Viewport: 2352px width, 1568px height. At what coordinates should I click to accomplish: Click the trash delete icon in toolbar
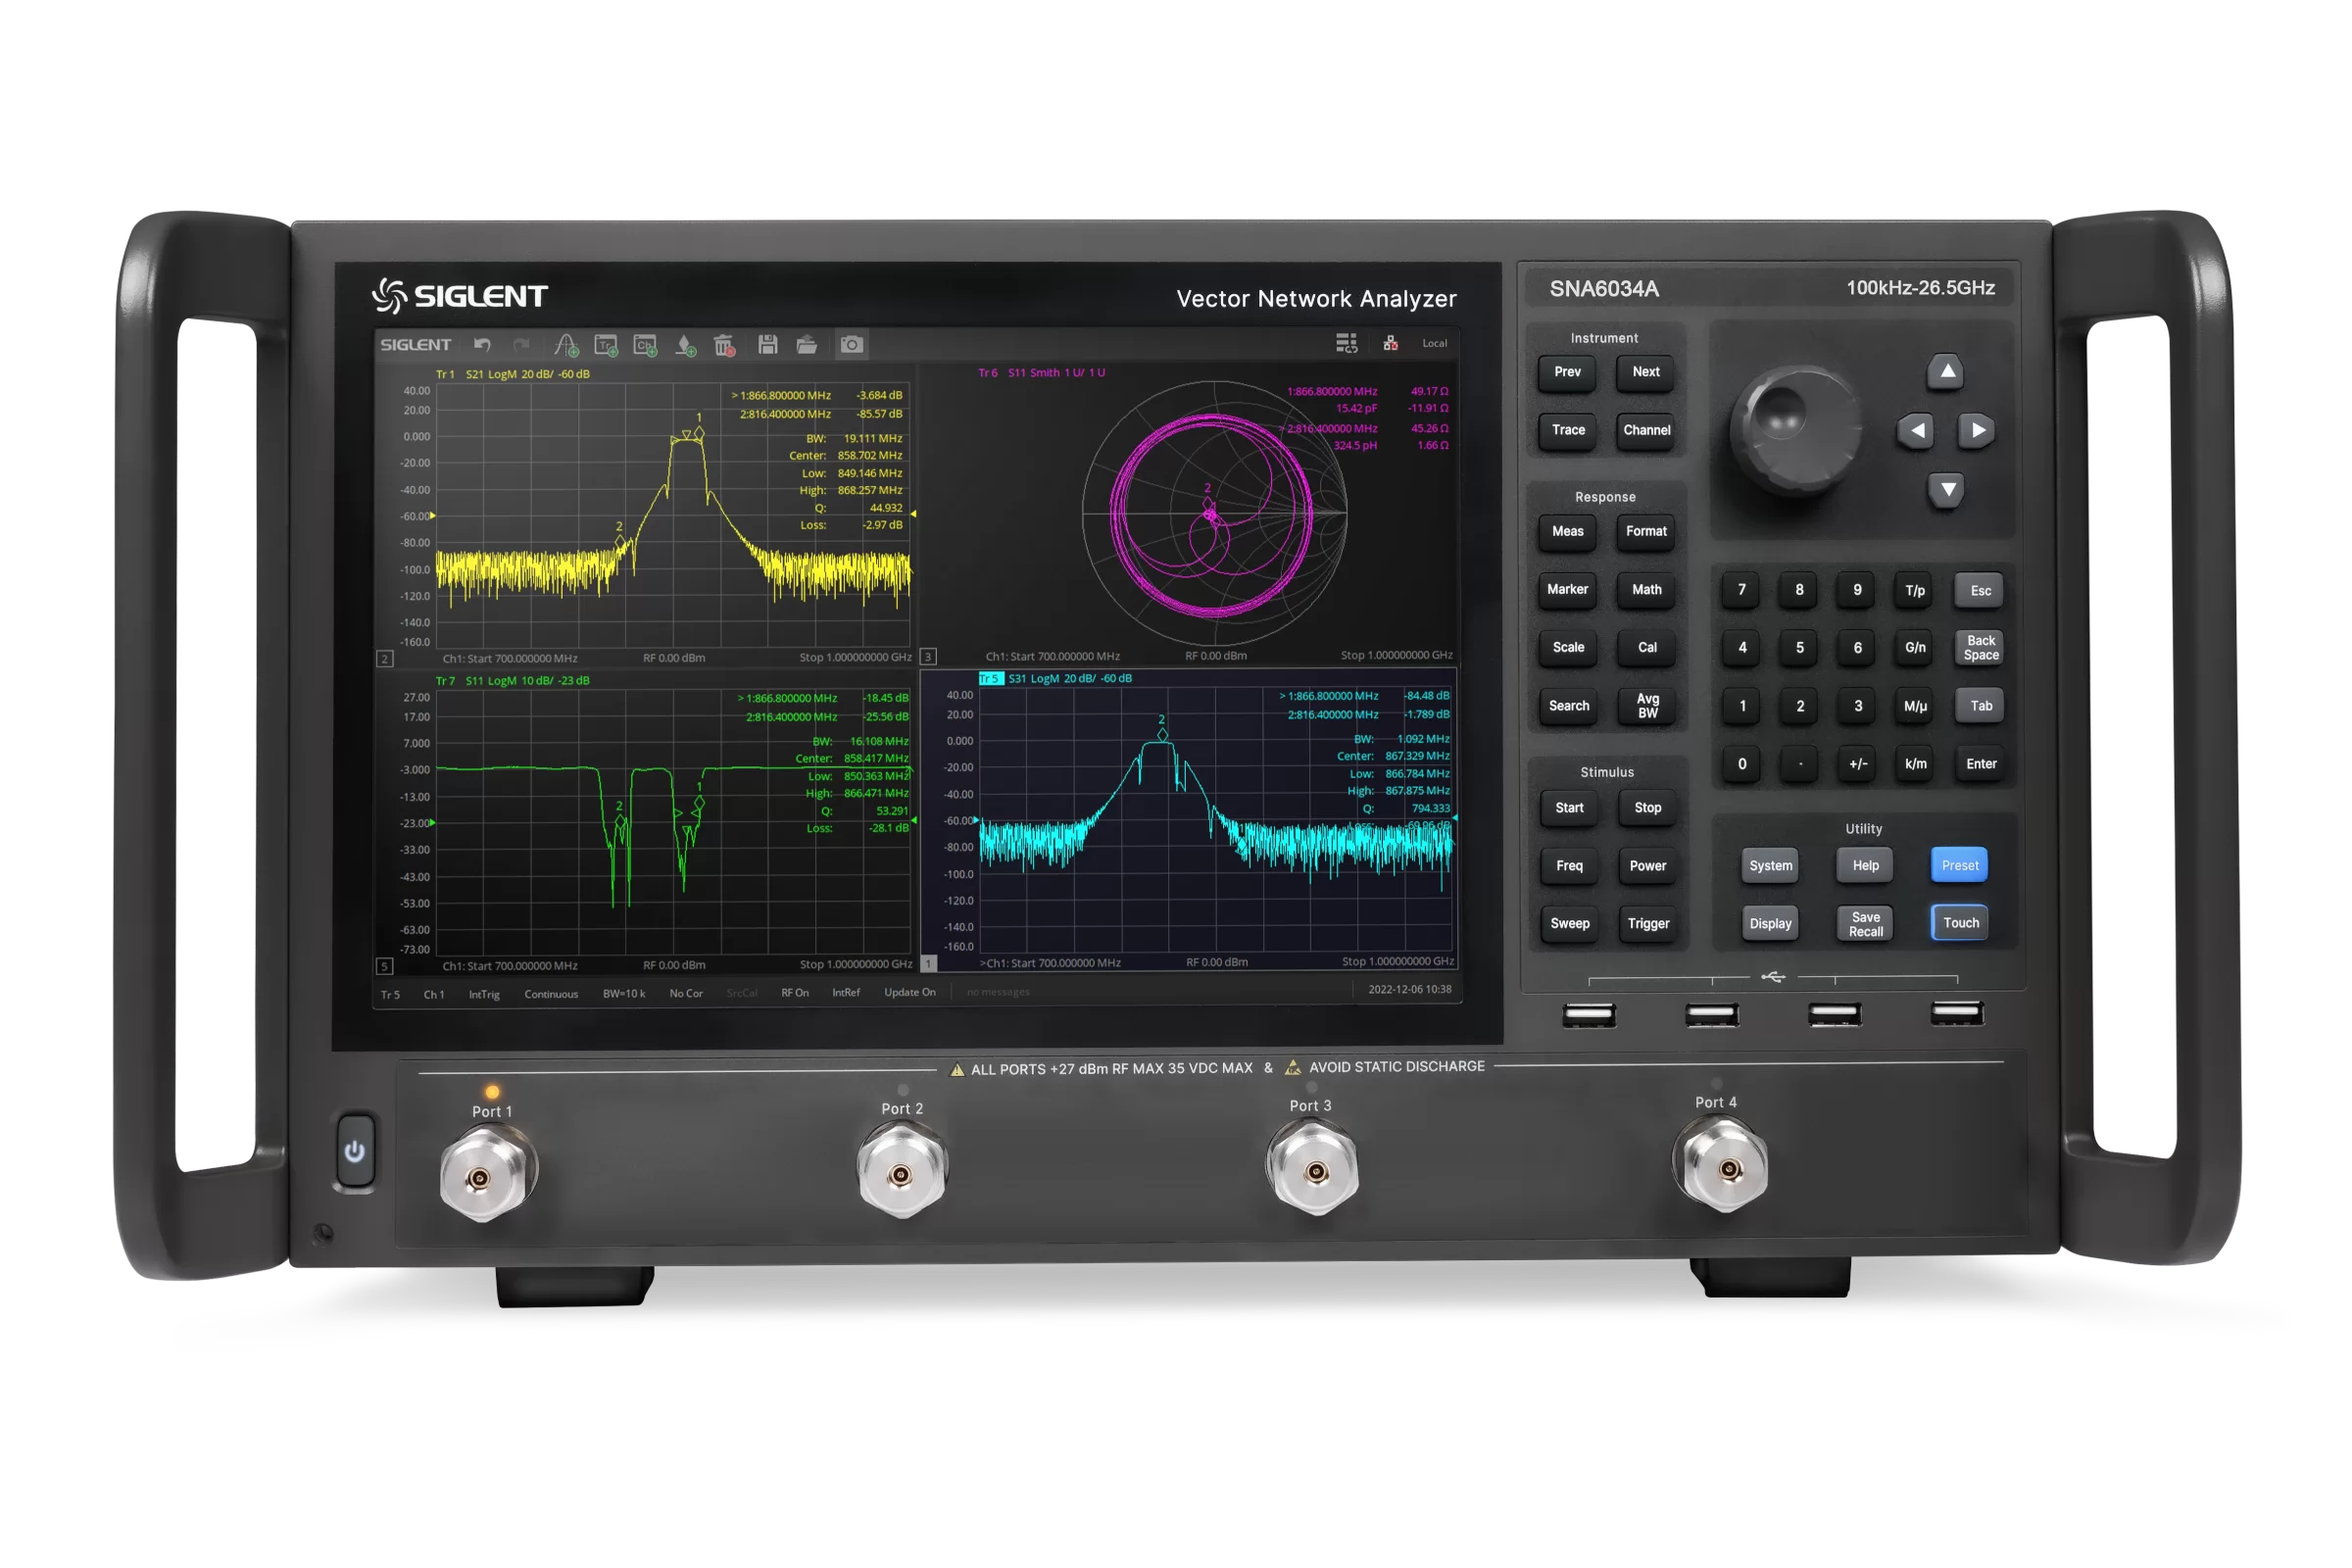click(x=725, y=345)
